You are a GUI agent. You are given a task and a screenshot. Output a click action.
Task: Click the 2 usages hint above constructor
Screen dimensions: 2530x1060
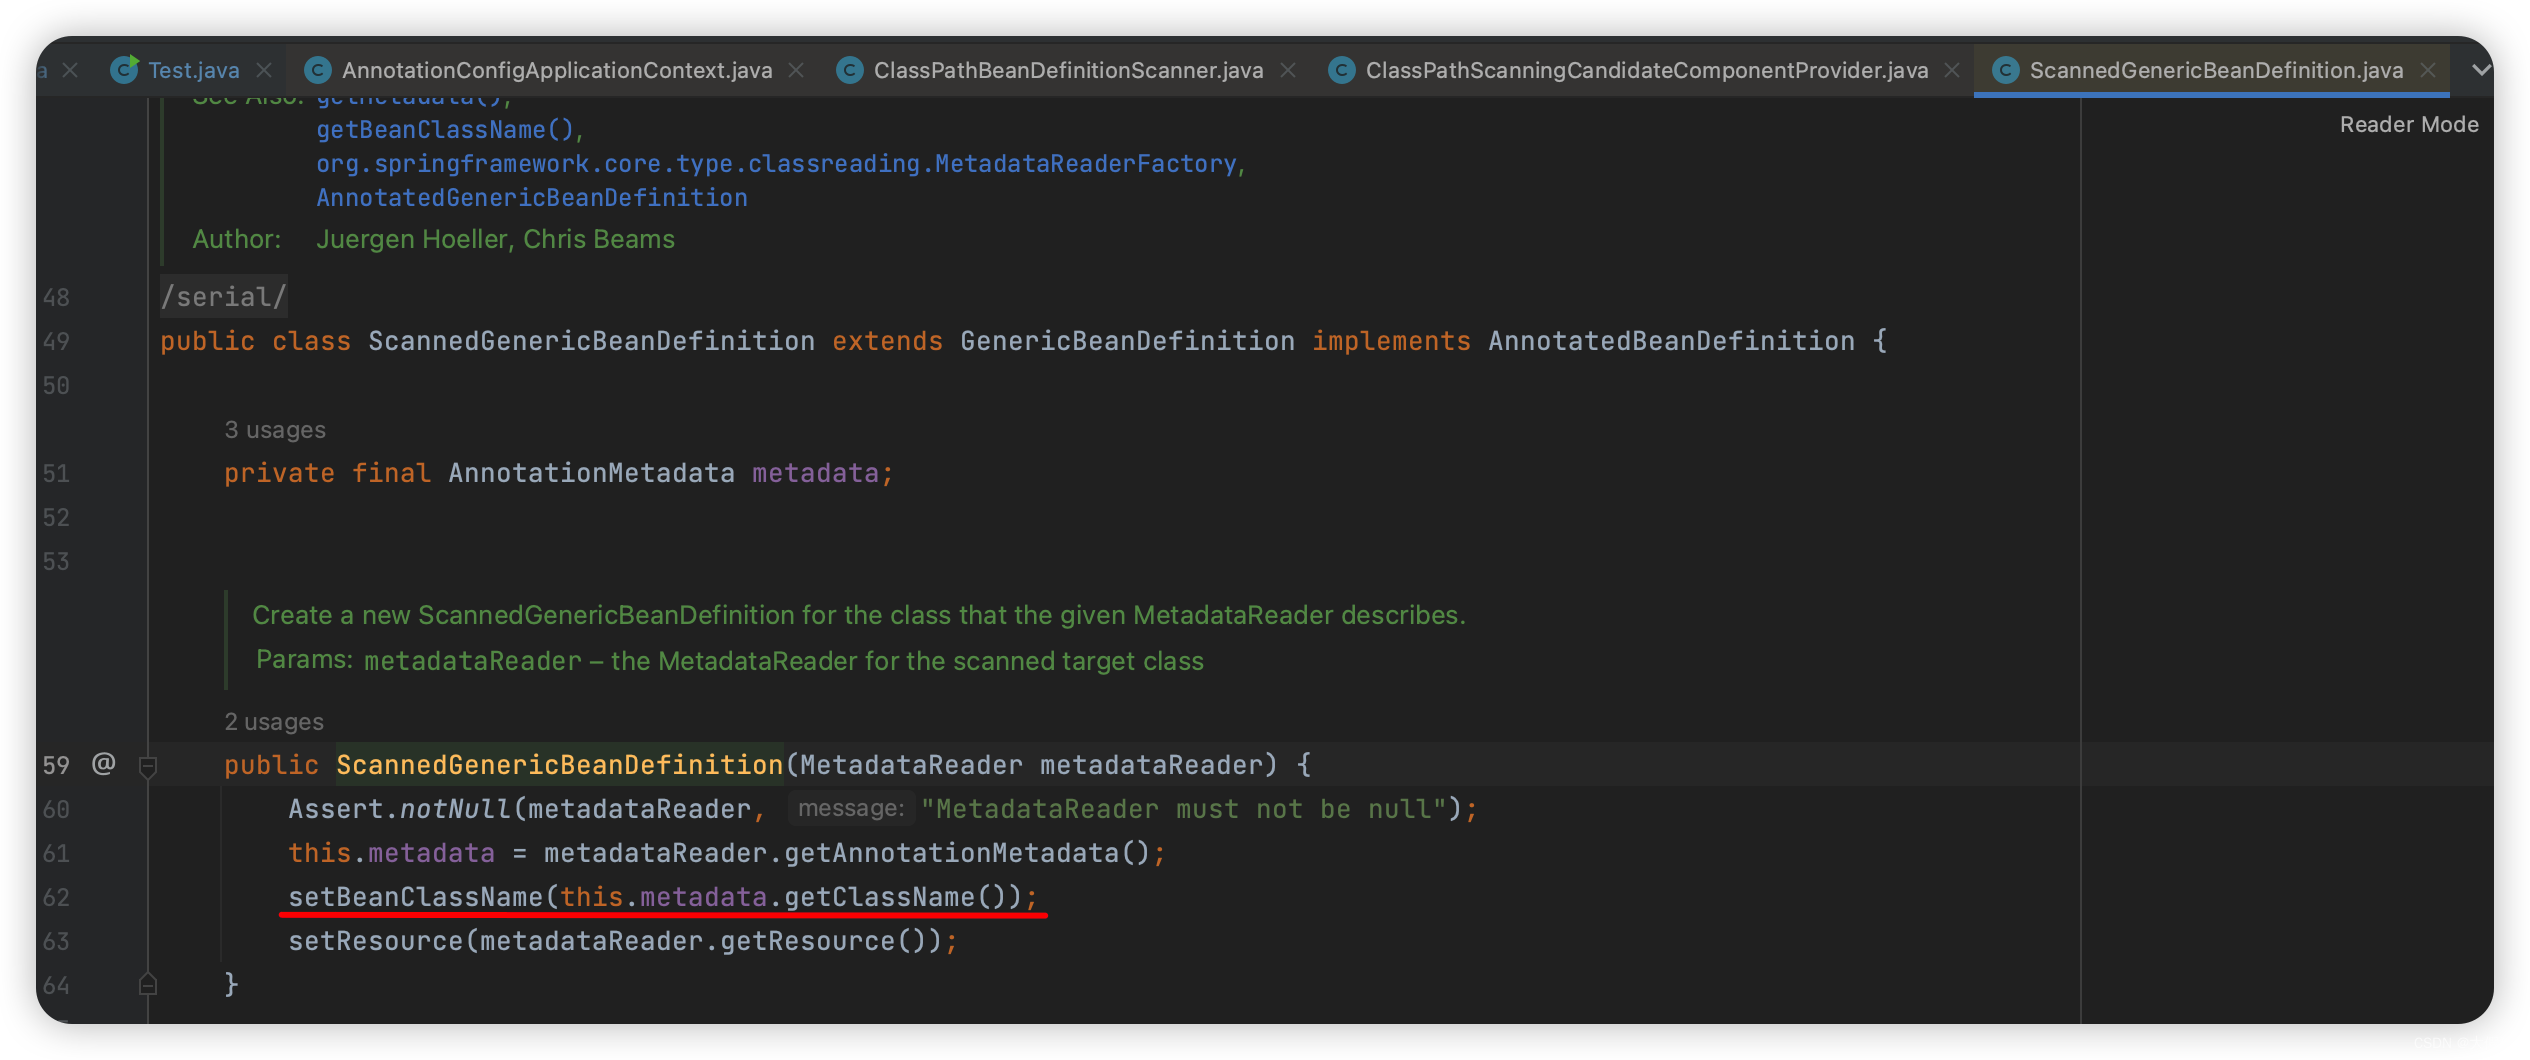(x=274, y=722)
